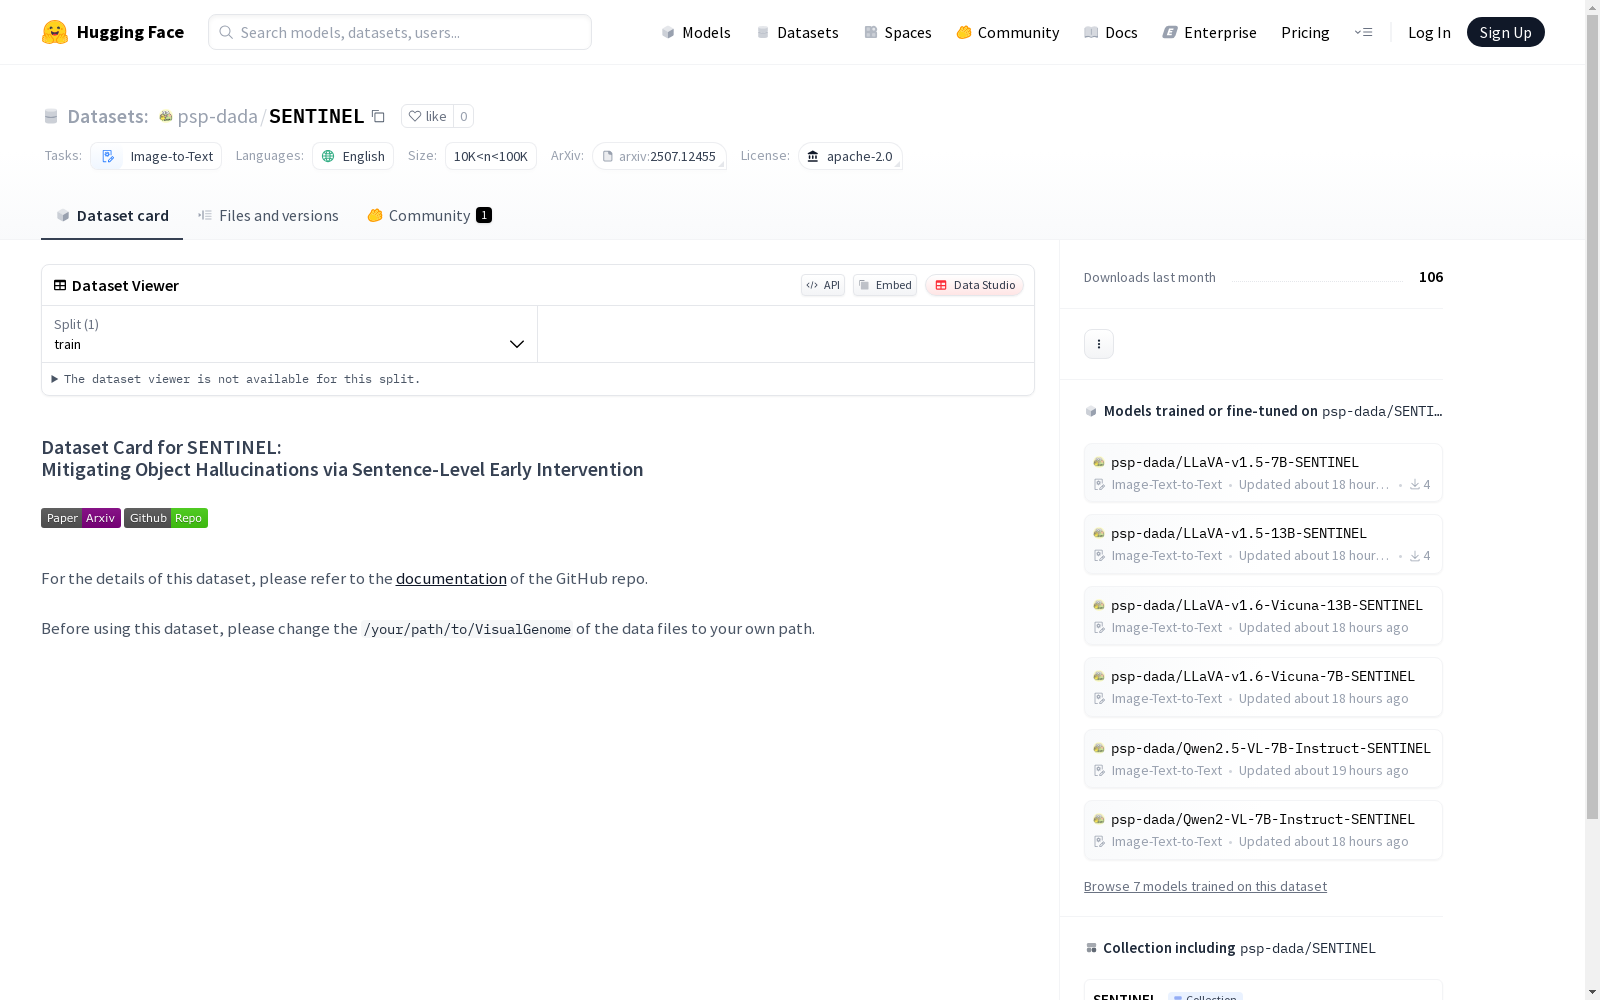Viewport: 1600px width, 1000px height.
Task: Click the Github Repo badge
Action: (x=166, y=518)
